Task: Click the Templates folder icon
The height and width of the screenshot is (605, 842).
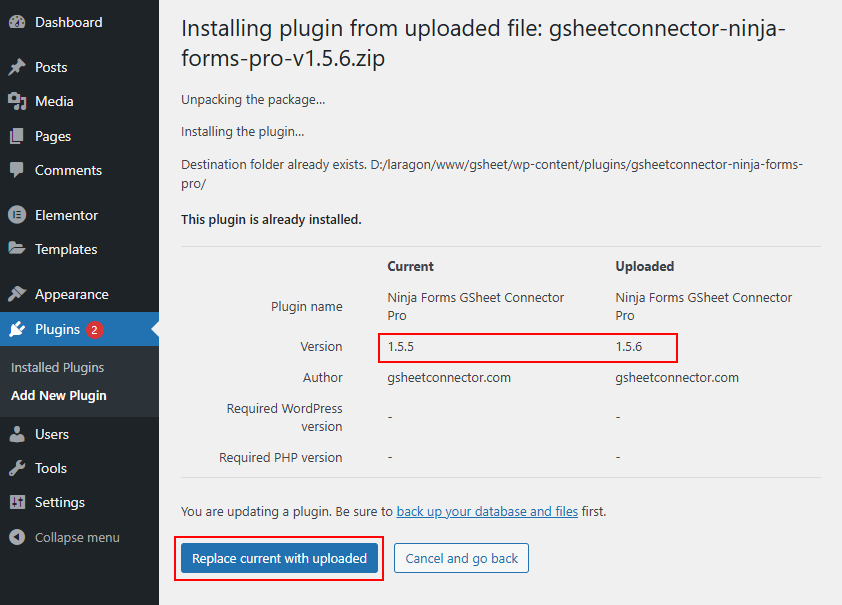Action: click(17, 249)
